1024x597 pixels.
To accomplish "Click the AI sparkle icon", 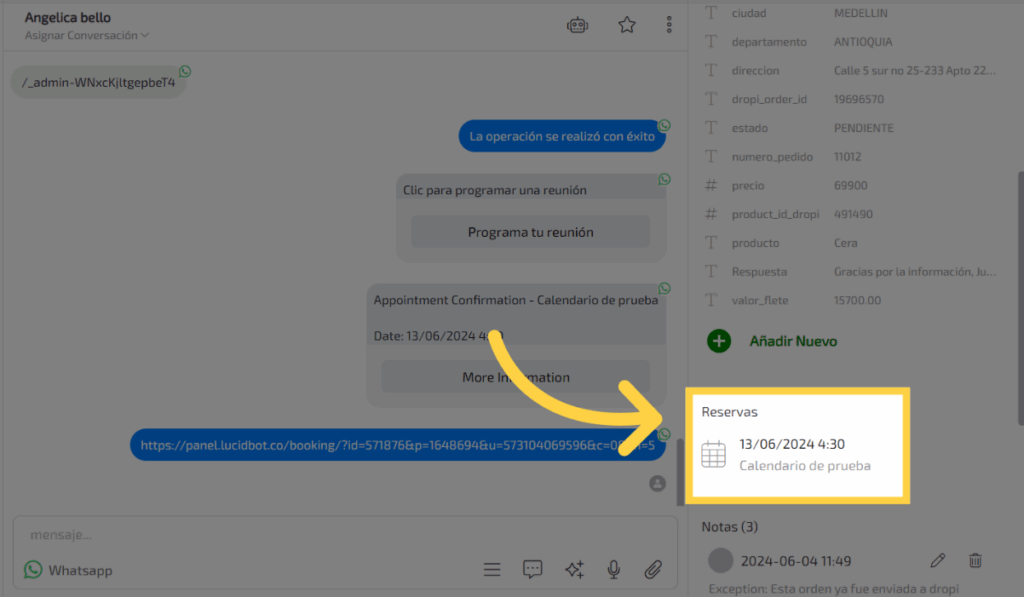I will click(574, 569).
